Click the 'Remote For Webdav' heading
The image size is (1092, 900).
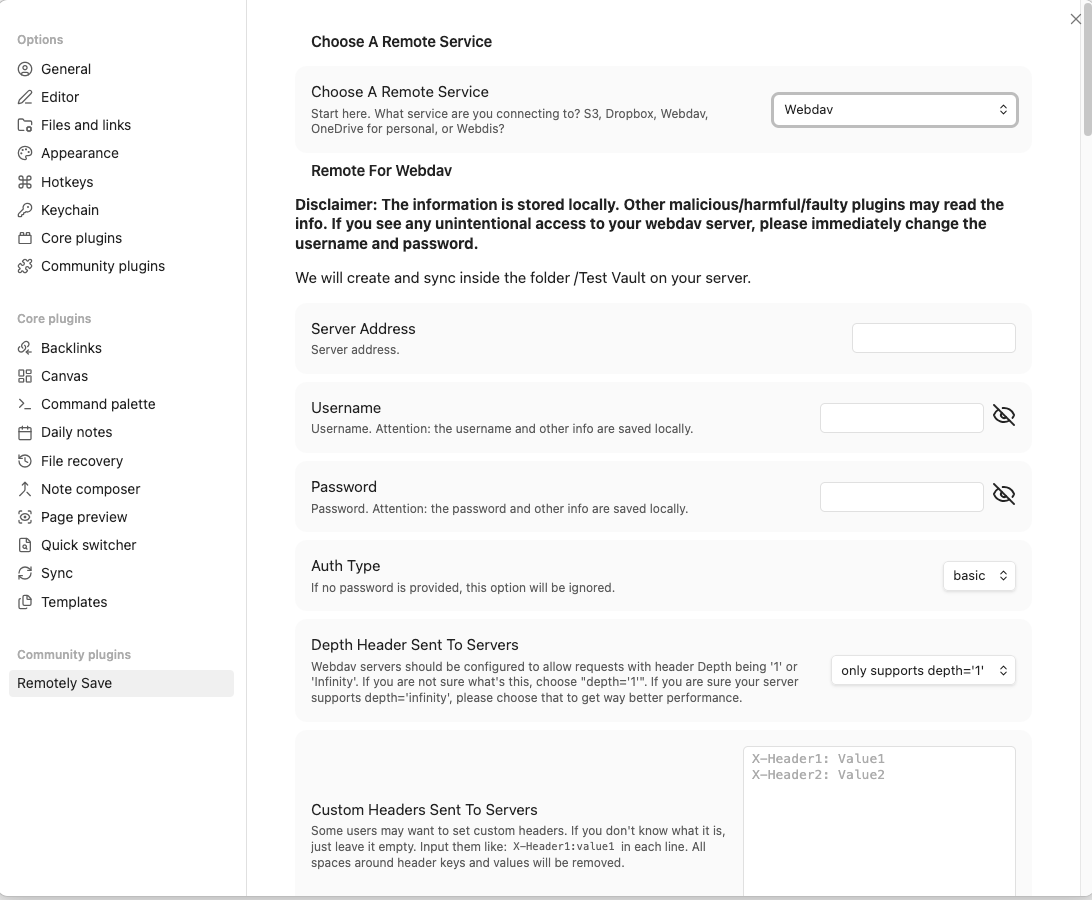tap(382, 171)
